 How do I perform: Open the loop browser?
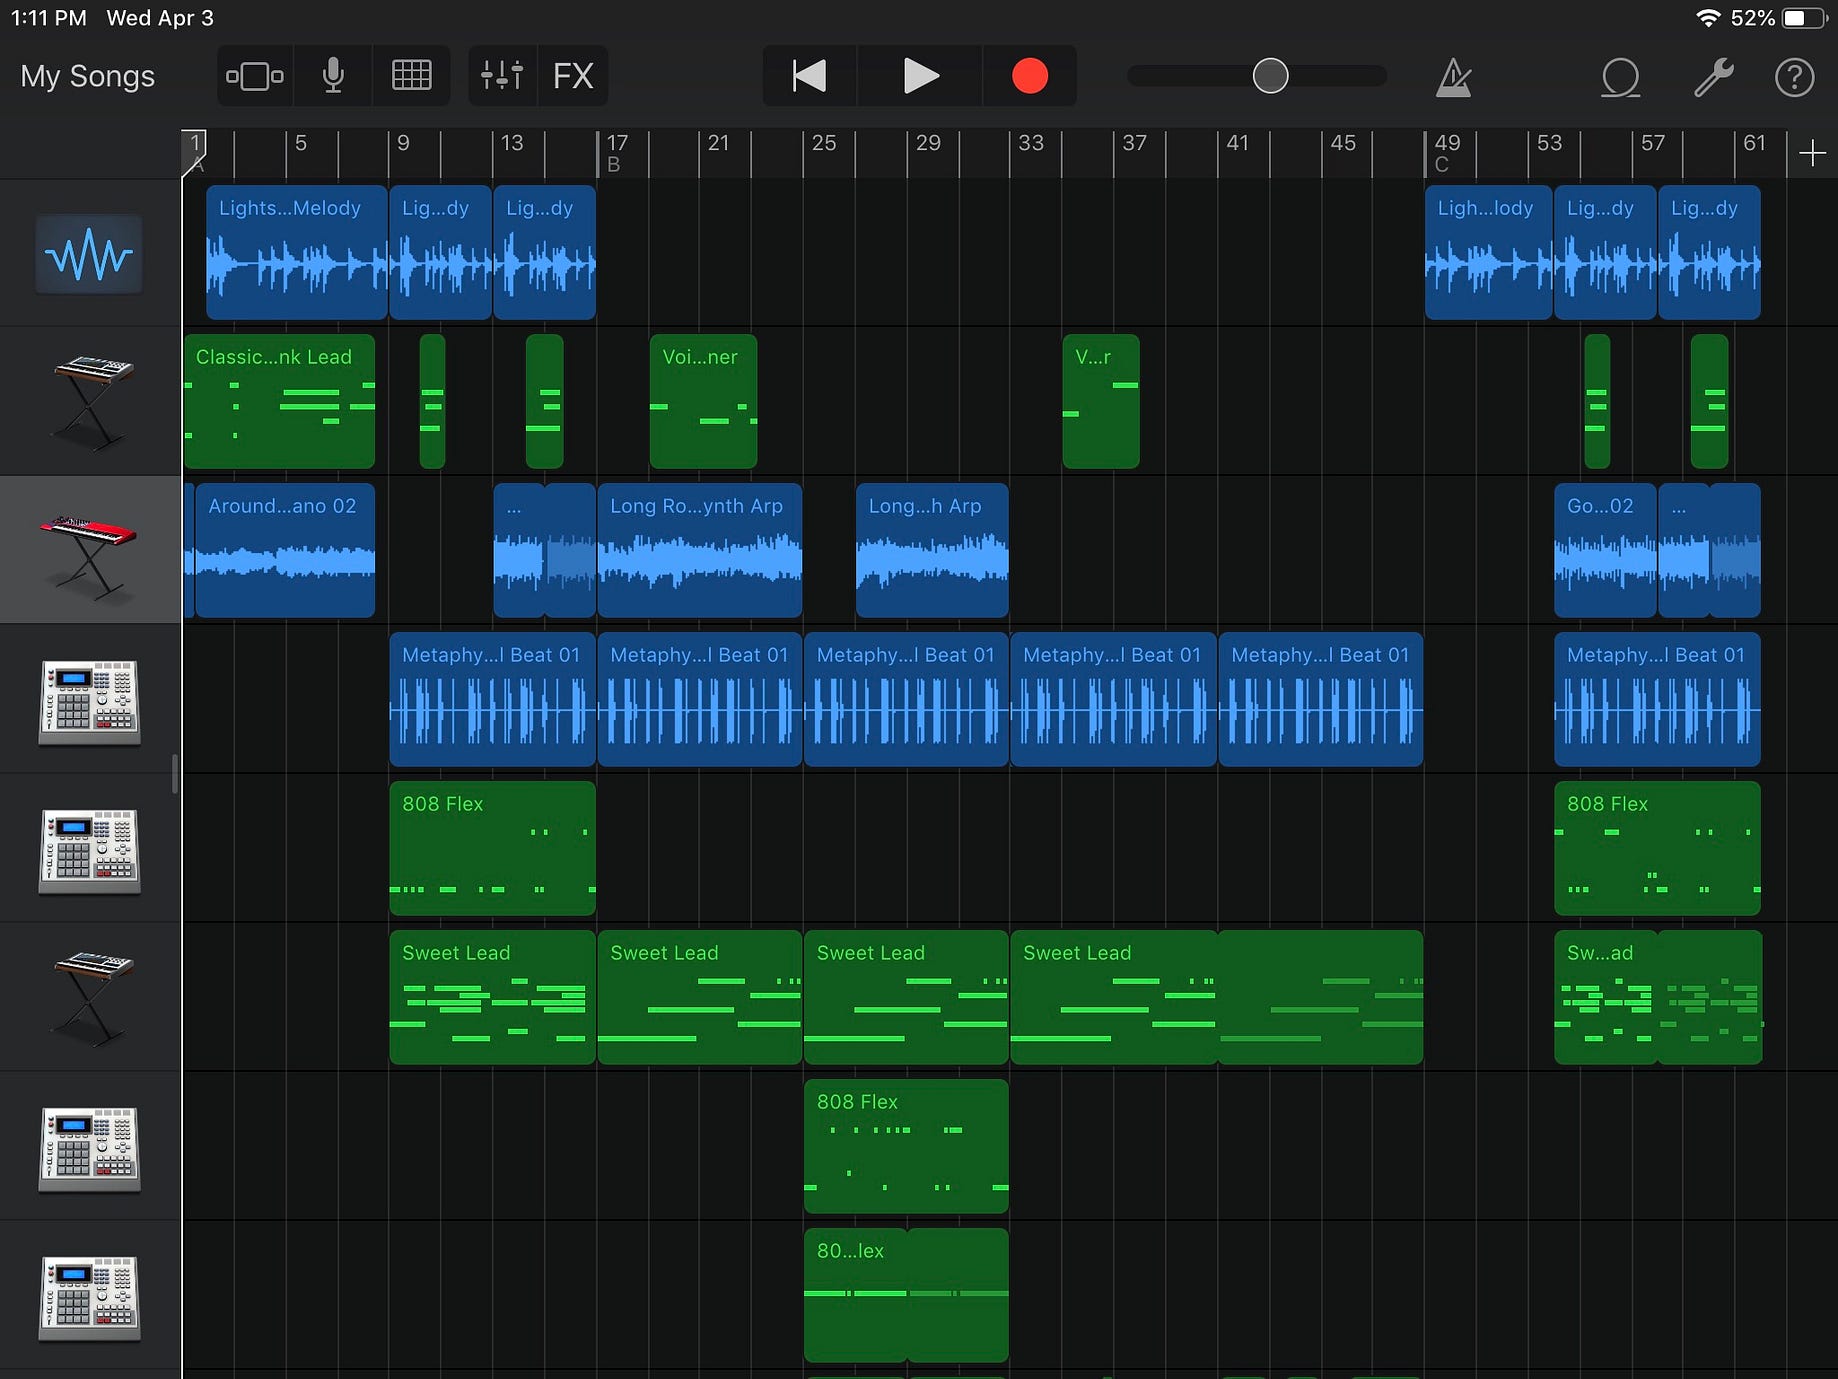(1620, 75)
